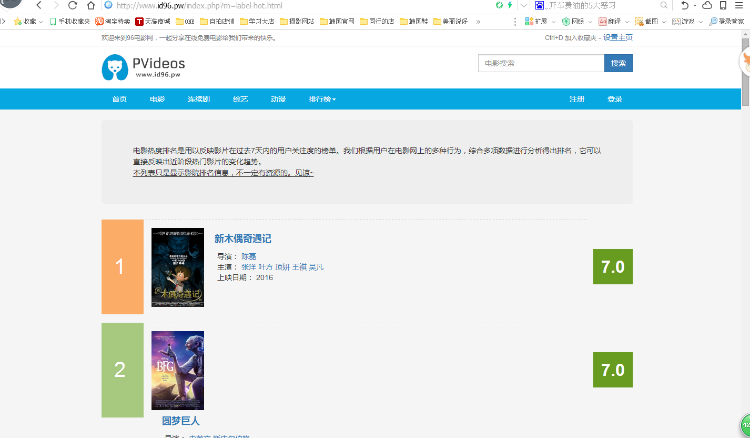This screenshot has width=750, height=438.
Task: Click the magnifier icon in browser search box
Action: pos(663,5)
